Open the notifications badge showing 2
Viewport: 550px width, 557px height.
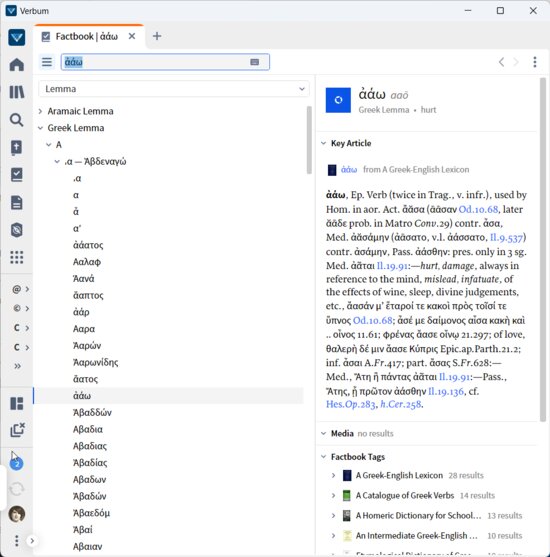(x=16, y=463)
